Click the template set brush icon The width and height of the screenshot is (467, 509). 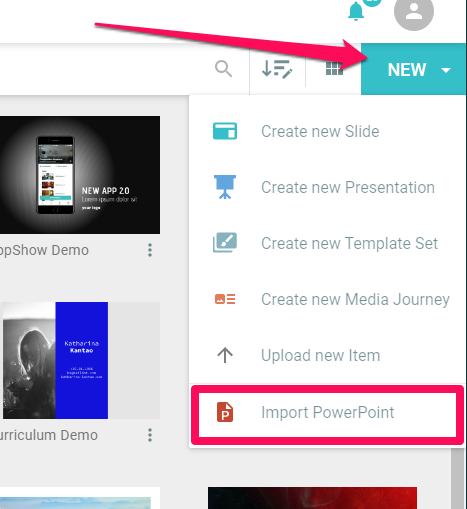click(x=225, y=242)
